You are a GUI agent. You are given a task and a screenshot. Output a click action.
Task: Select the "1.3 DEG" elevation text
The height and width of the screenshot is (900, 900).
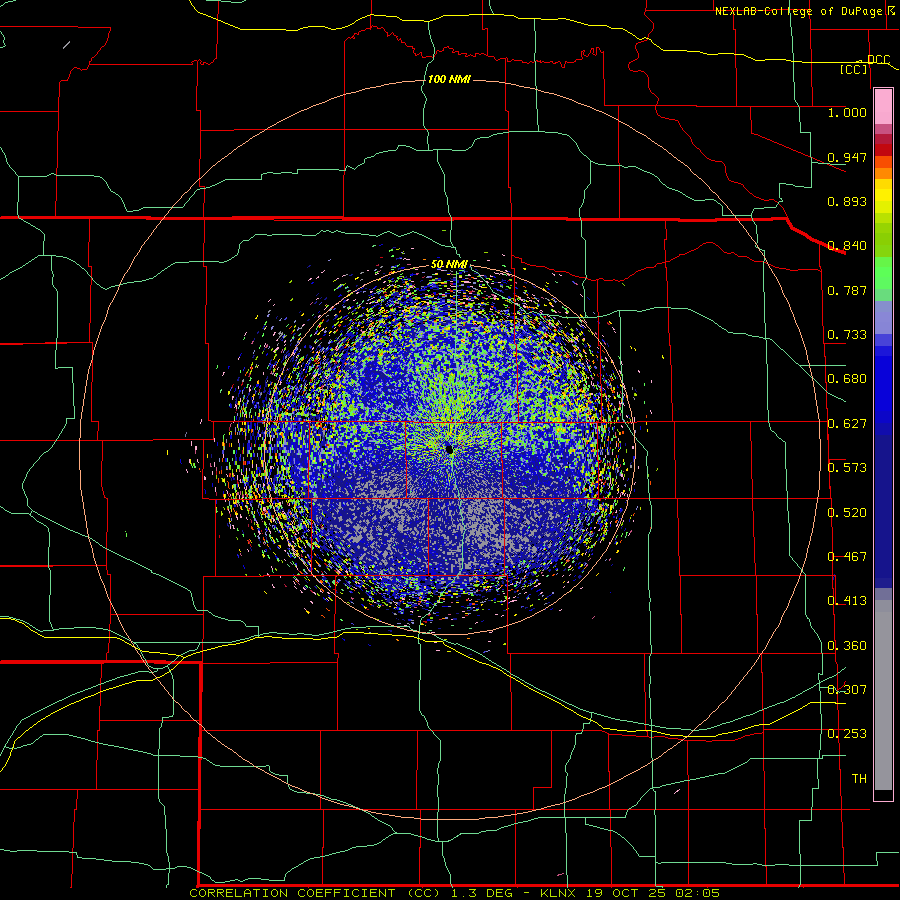(x=480, y=893)
